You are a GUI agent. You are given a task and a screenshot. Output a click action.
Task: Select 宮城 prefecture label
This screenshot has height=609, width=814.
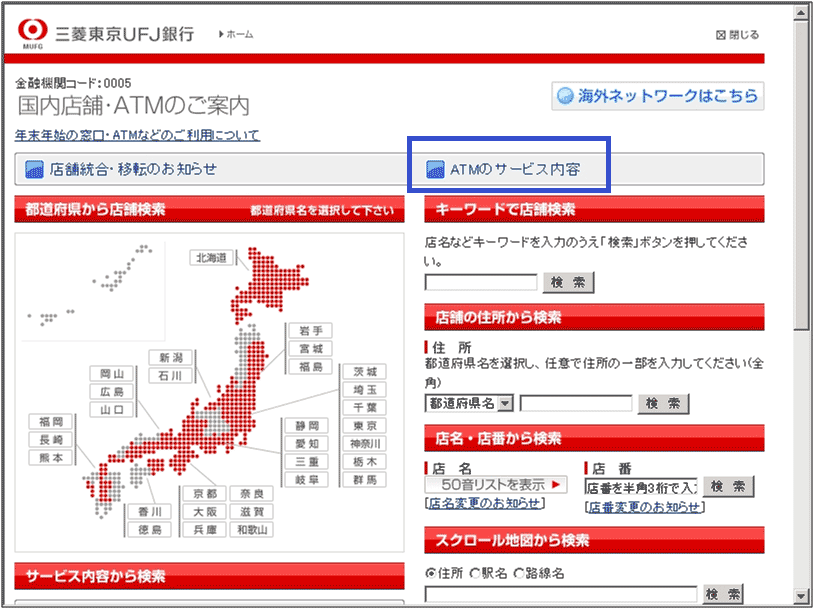tap(310, 349)
